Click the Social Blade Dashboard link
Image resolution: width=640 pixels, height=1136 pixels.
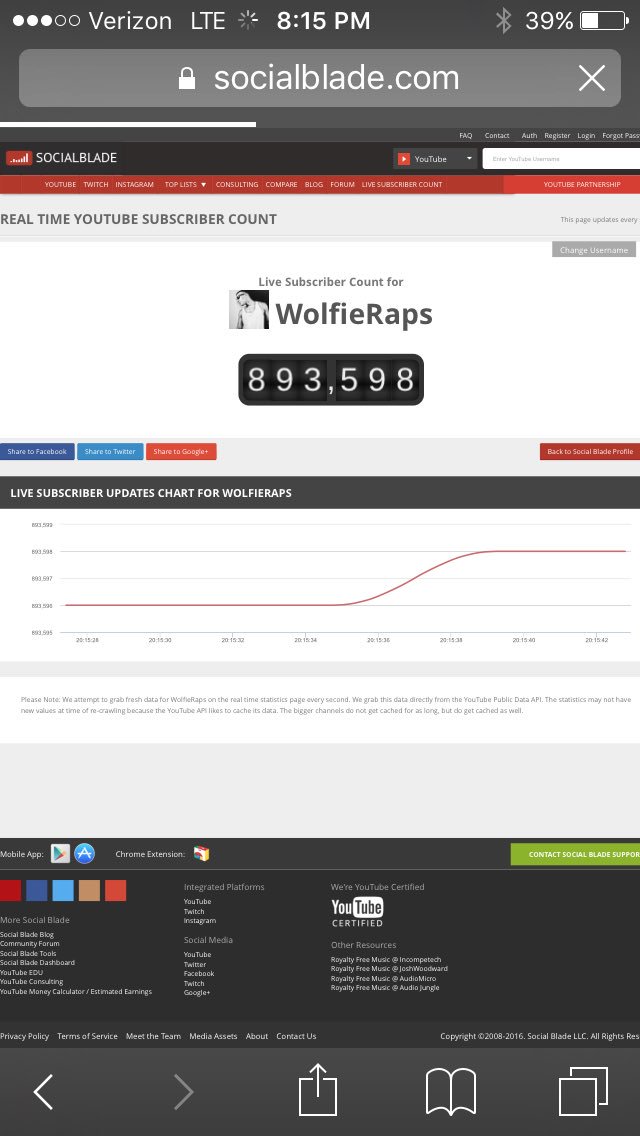click(38, 962)
